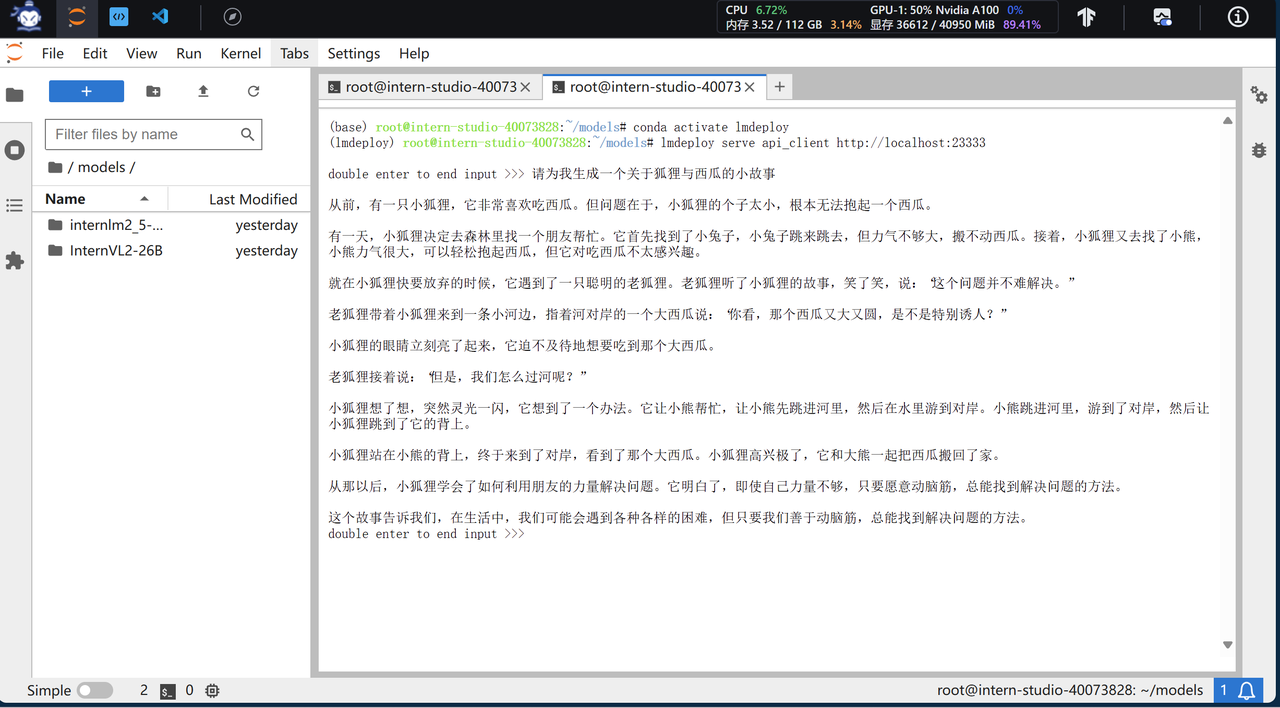Click the notification count 1 in status bar
The width and height of the screenshot is (1280, 708).
[1223, 691]
